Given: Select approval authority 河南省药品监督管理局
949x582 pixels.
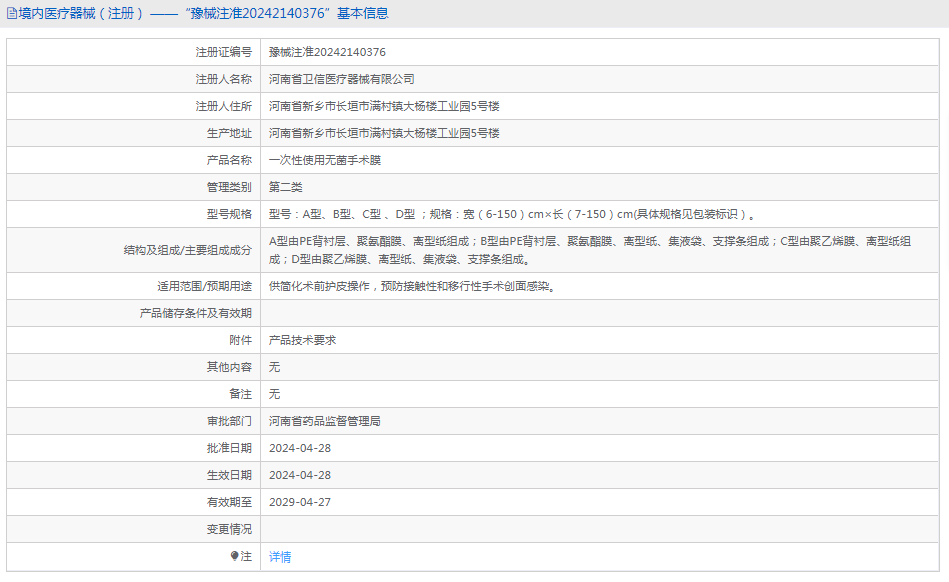Looking at the screenshot, I should coord(324,421).
